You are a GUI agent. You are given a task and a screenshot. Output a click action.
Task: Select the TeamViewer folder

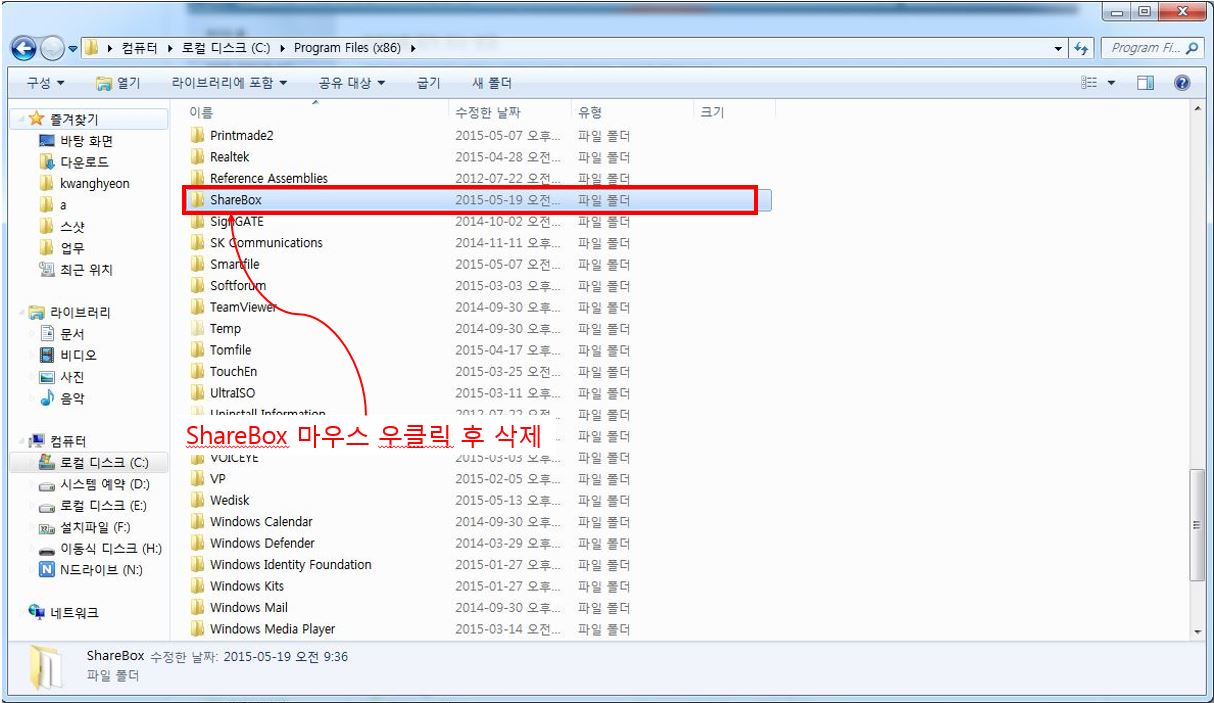(243, 307)
